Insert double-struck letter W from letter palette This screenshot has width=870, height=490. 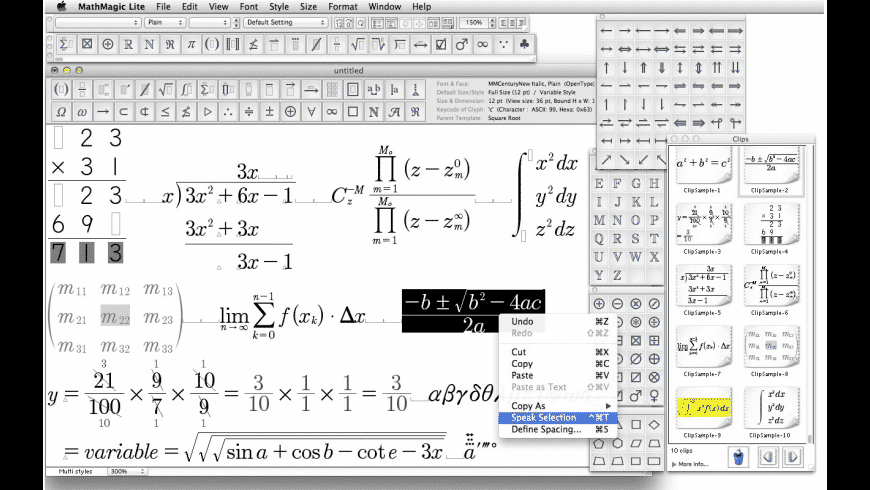636,257
